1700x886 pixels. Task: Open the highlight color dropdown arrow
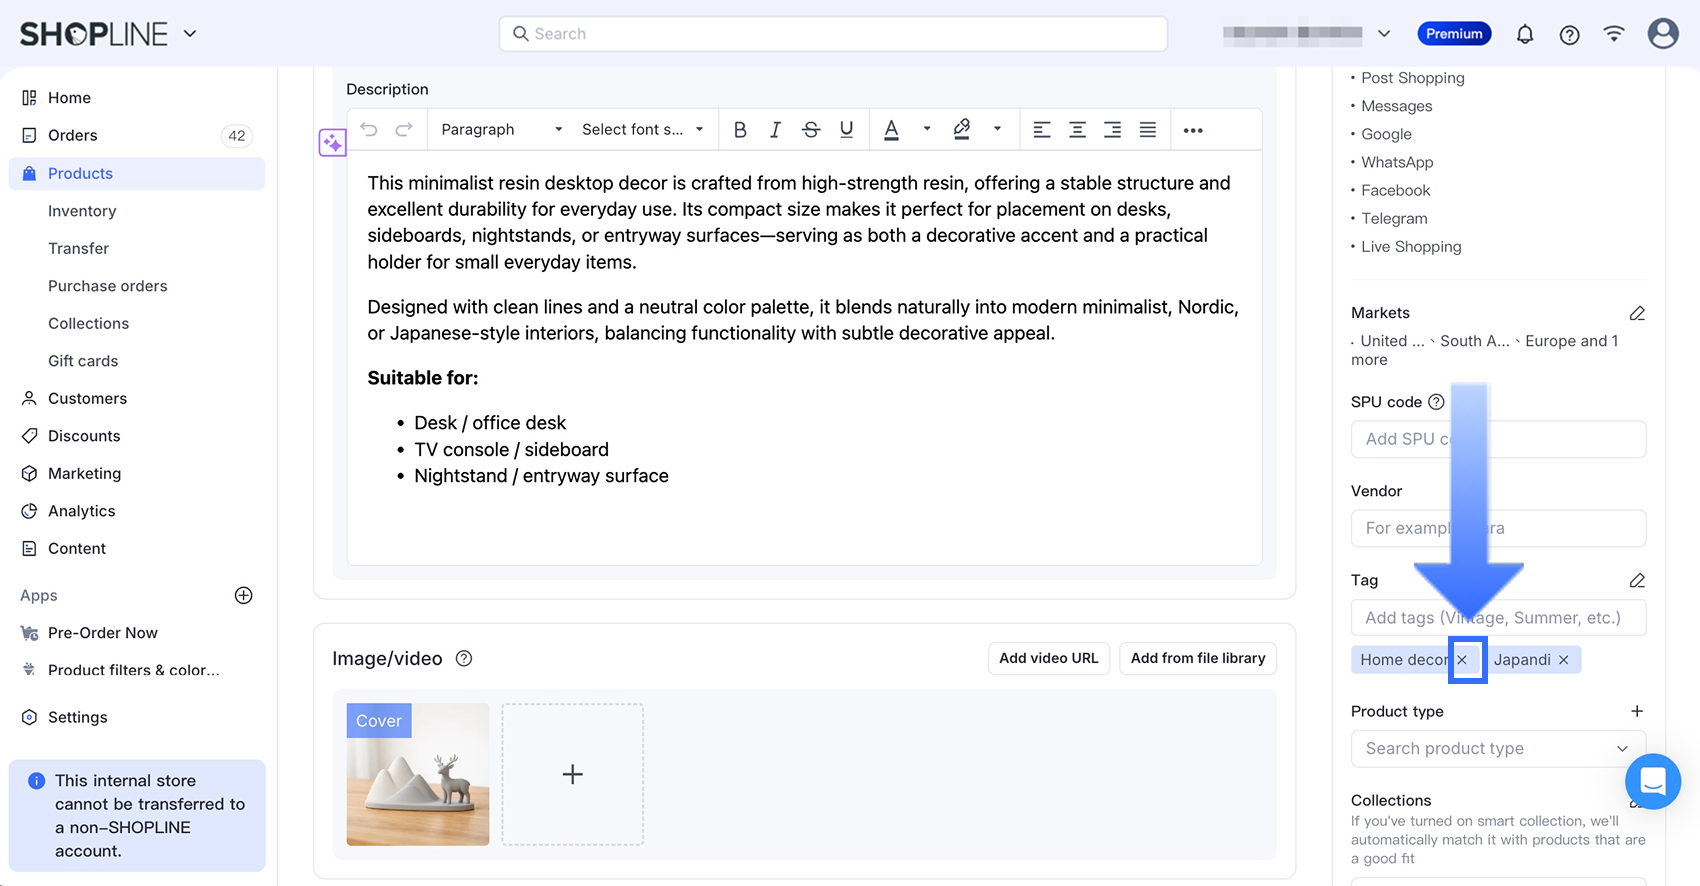pyautogui.click(x=997, y=129)
